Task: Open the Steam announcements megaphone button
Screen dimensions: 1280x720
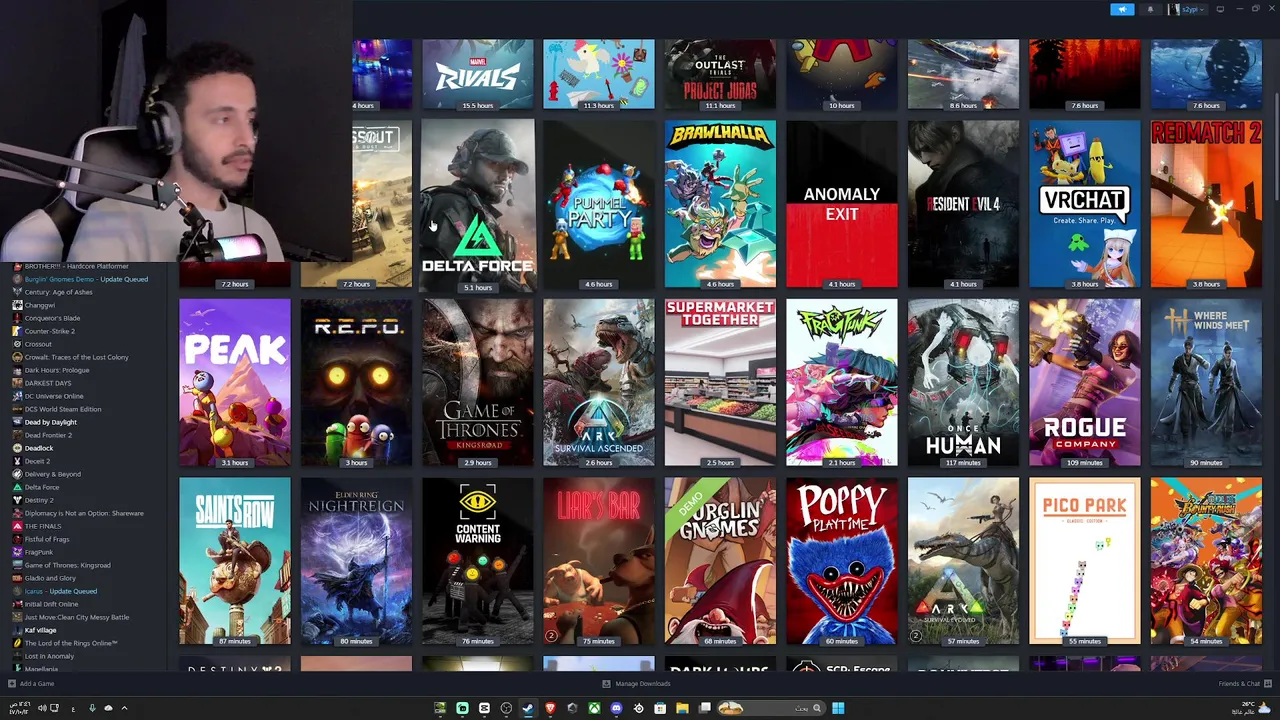Action: [1122, 9]
